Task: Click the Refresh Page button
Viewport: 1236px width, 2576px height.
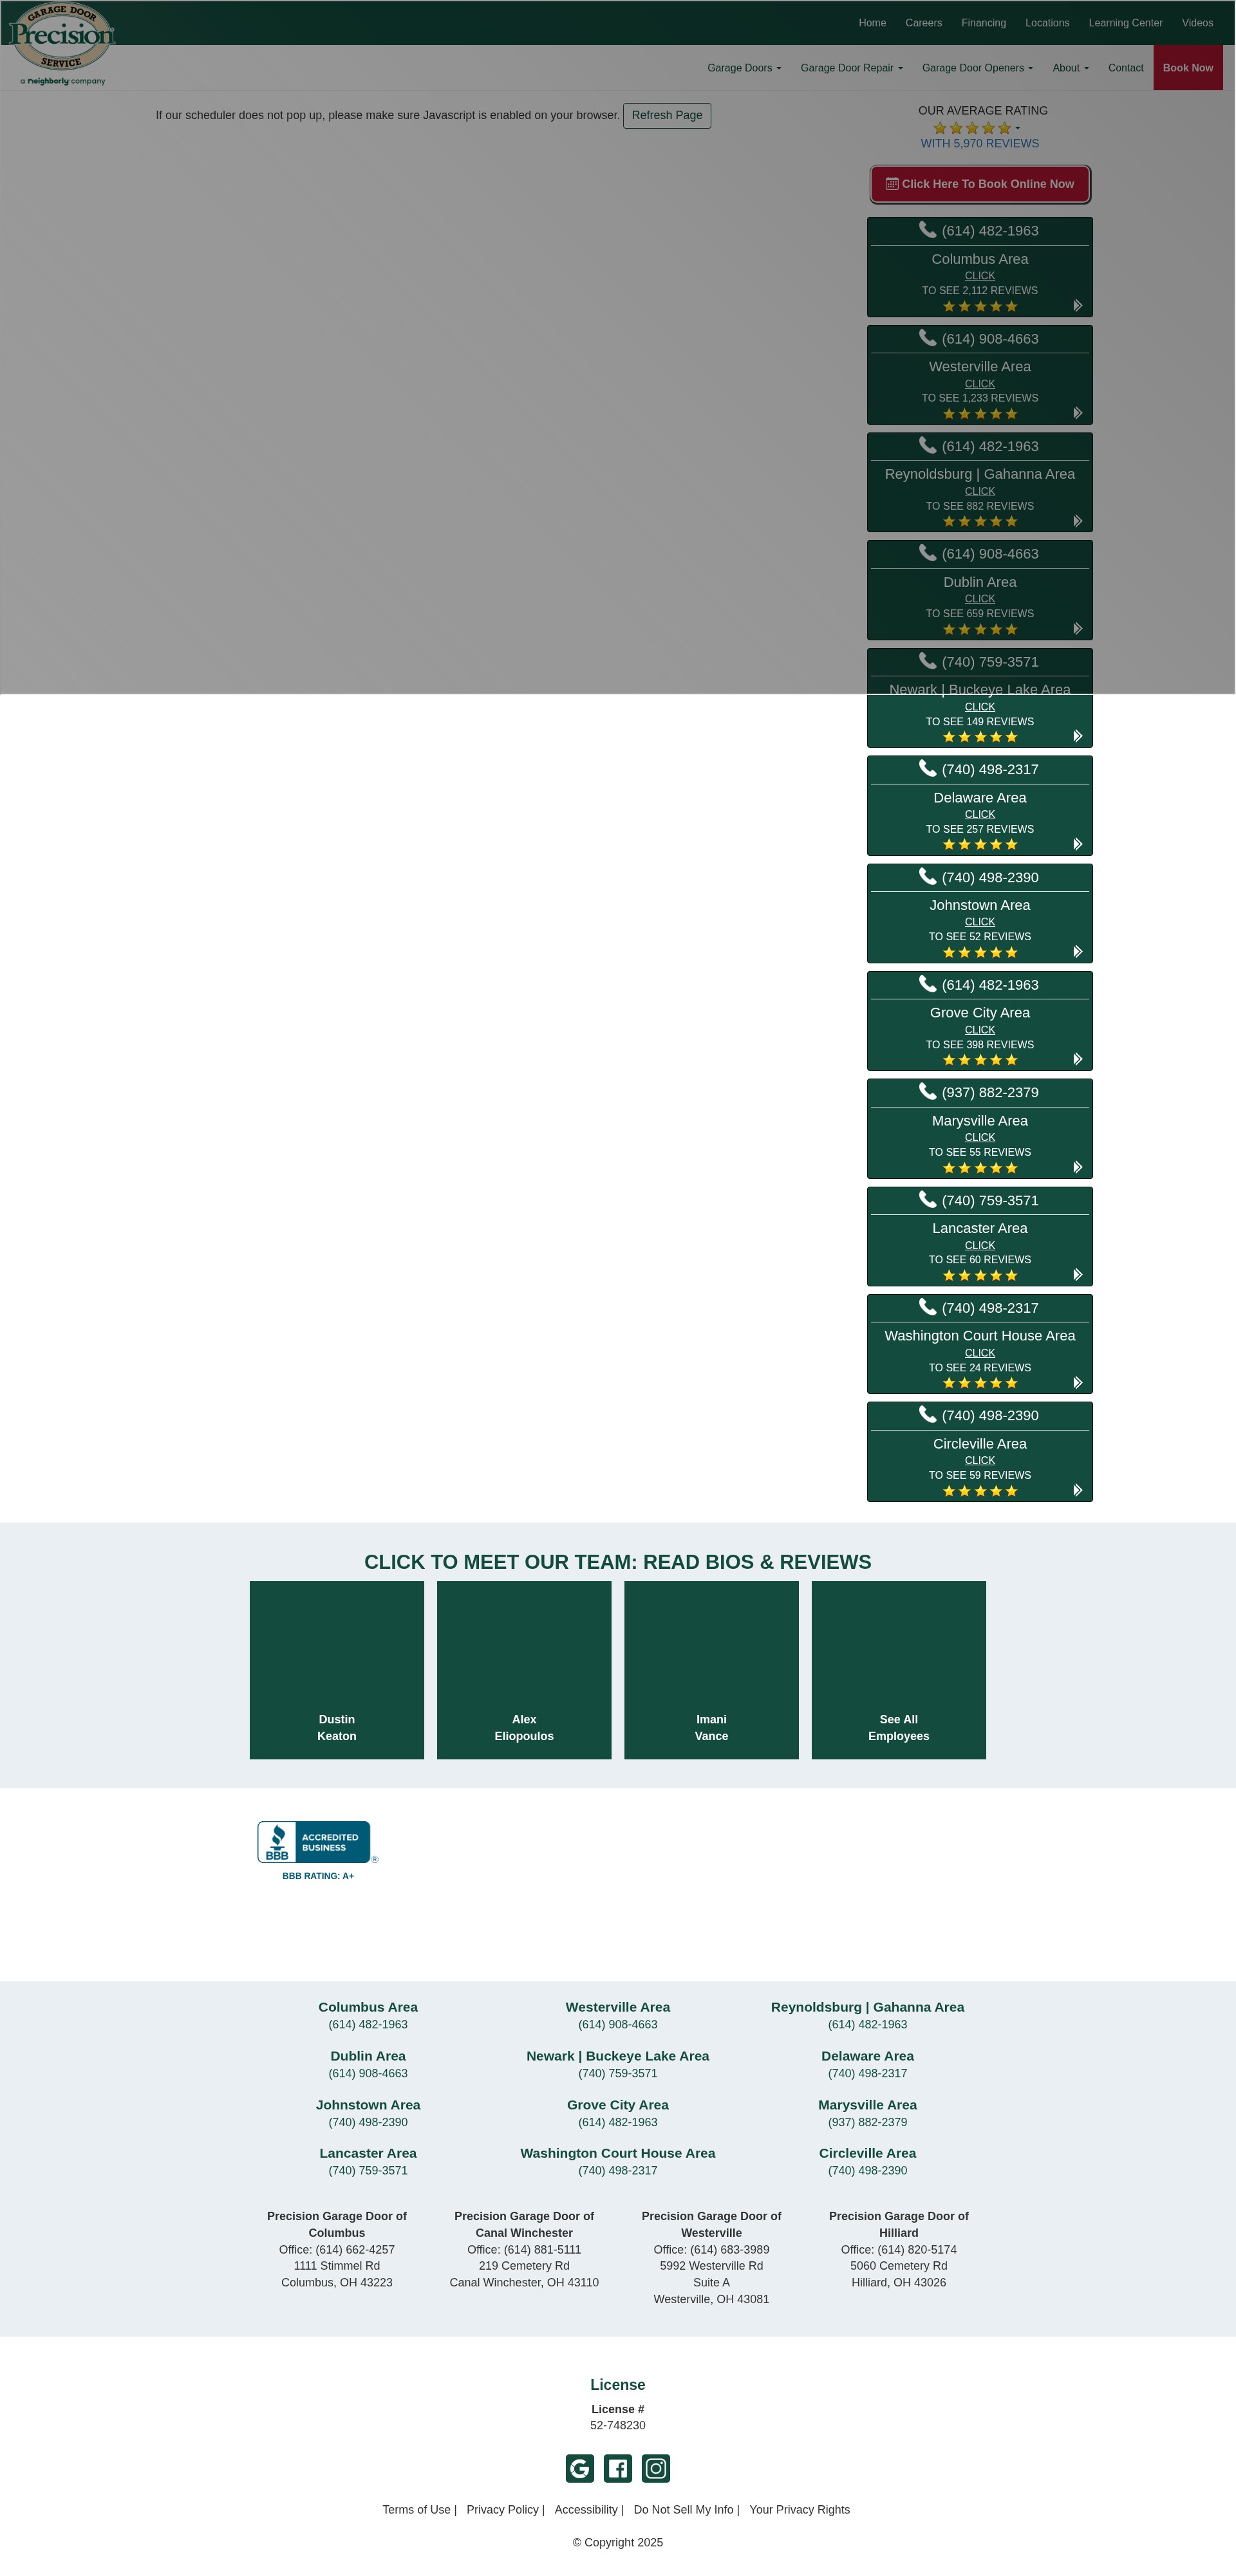Action: [667, 115]
